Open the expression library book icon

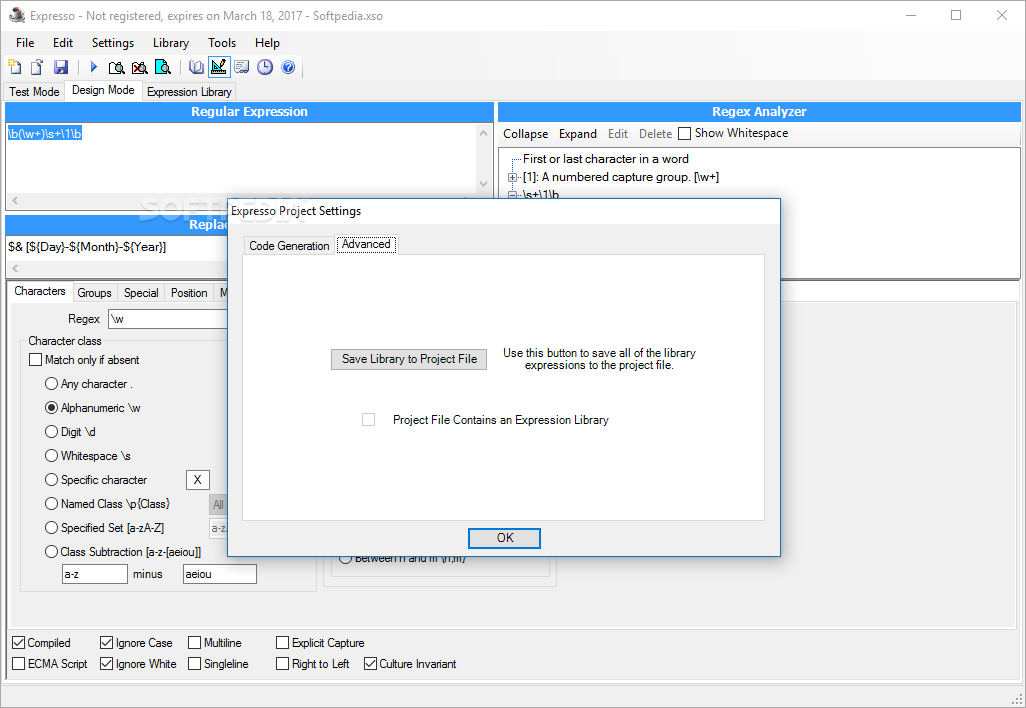(x=196, y=67)
